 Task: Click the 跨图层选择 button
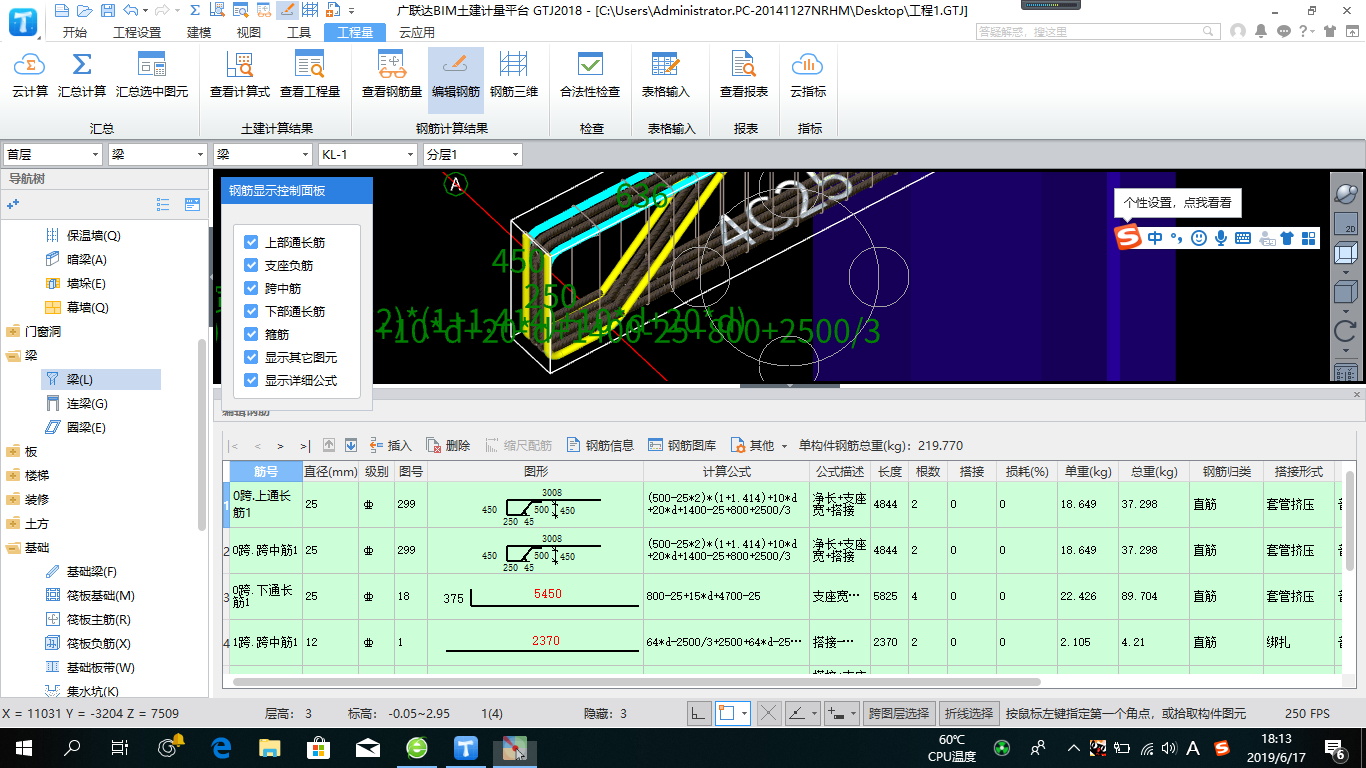pyautogui.click(x=899, y=713)
